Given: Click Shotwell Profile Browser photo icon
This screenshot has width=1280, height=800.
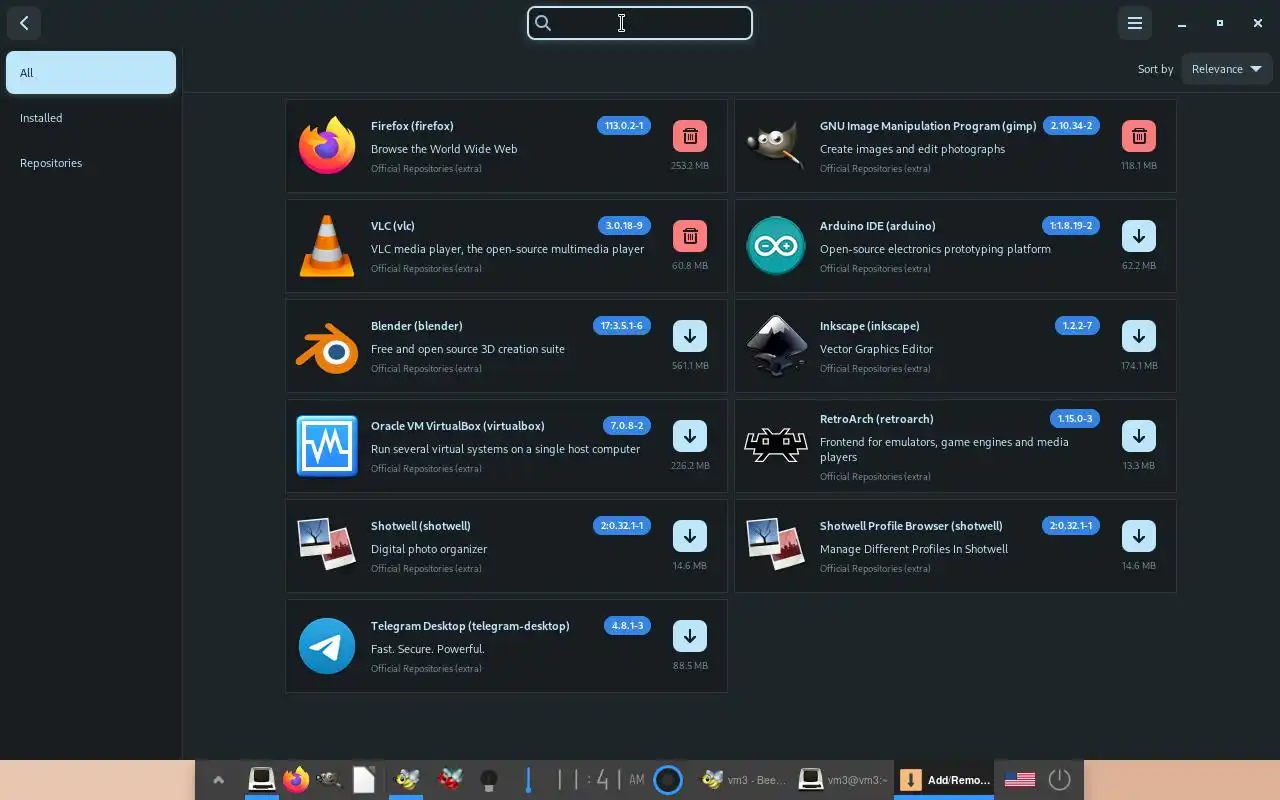Looking at the screenshot, I should coord(776,545).
